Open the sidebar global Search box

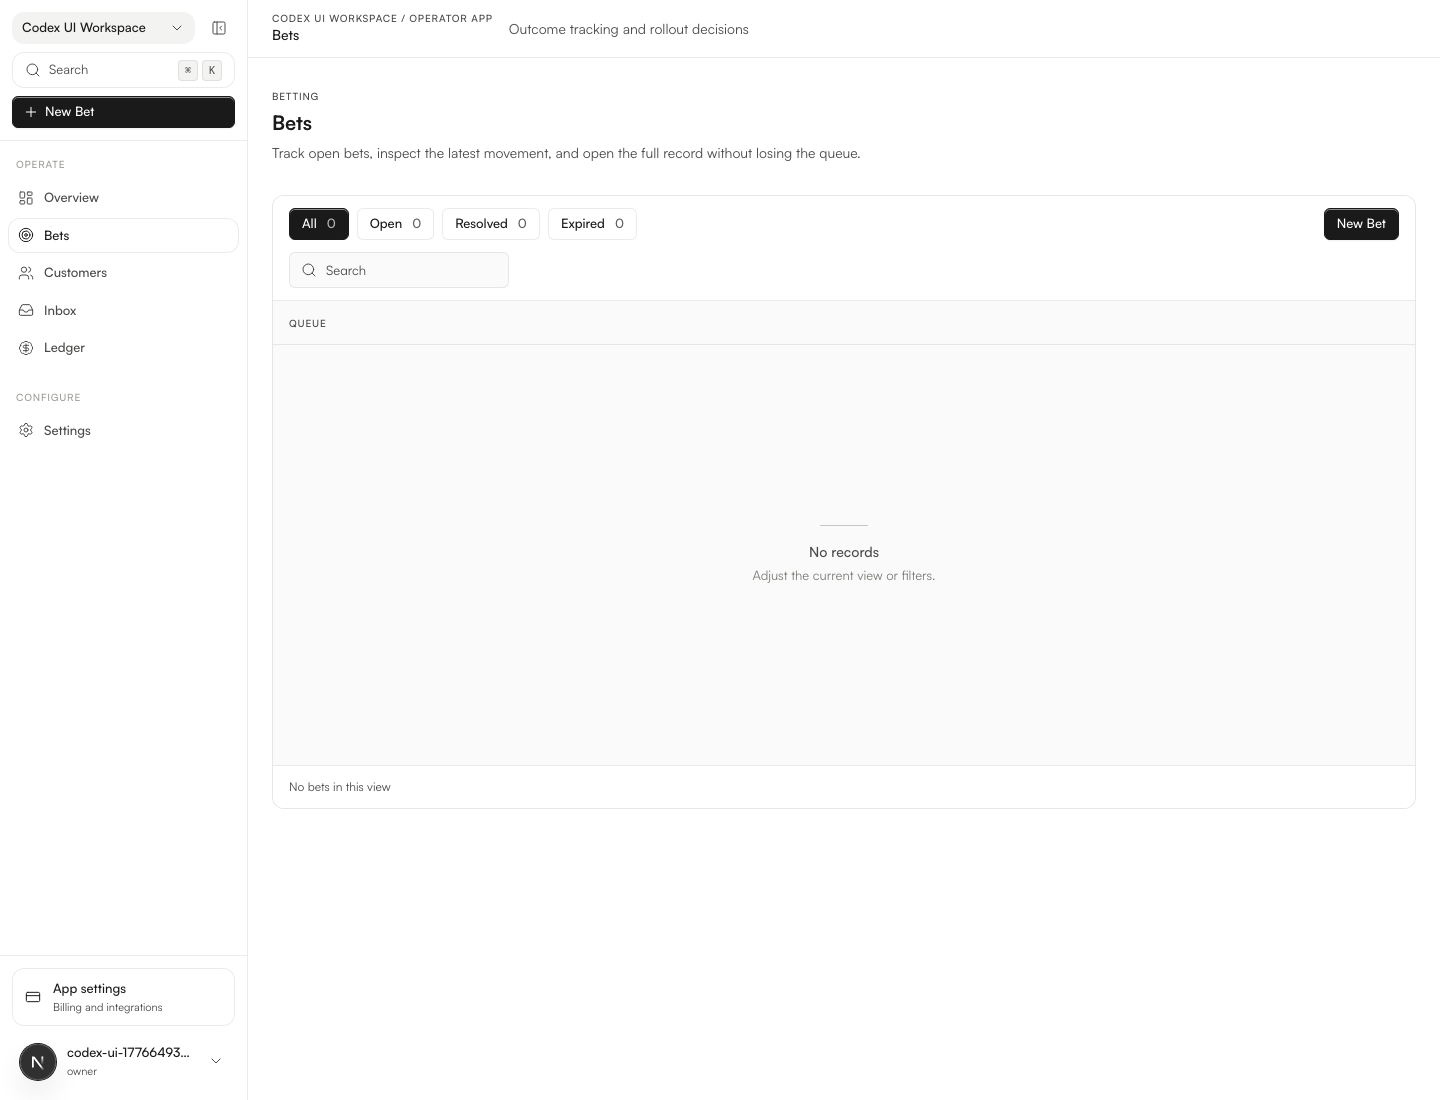(110, 70)
